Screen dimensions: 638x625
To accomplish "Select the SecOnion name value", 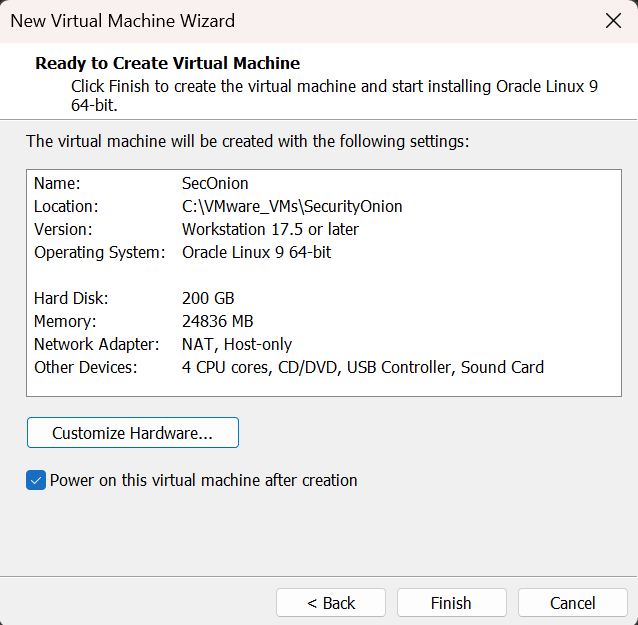I will pyautogui.click(x=215, y=184).
